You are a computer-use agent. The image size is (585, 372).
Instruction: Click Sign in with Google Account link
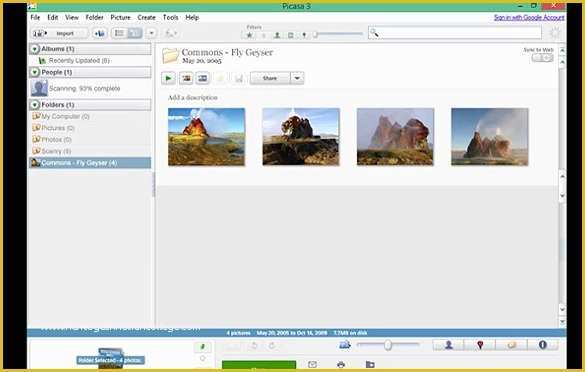coord(529,18)
